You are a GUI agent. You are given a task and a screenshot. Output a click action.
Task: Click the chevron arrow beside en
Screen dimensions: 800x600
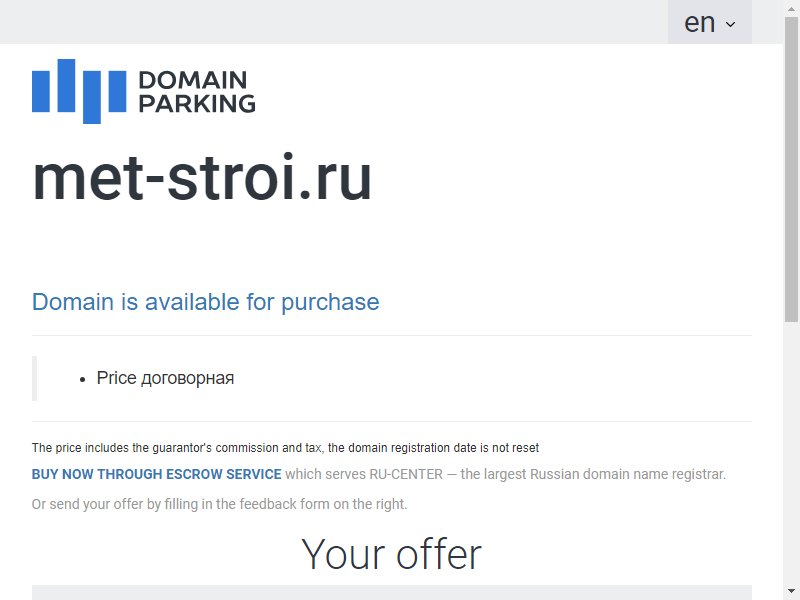731,24
